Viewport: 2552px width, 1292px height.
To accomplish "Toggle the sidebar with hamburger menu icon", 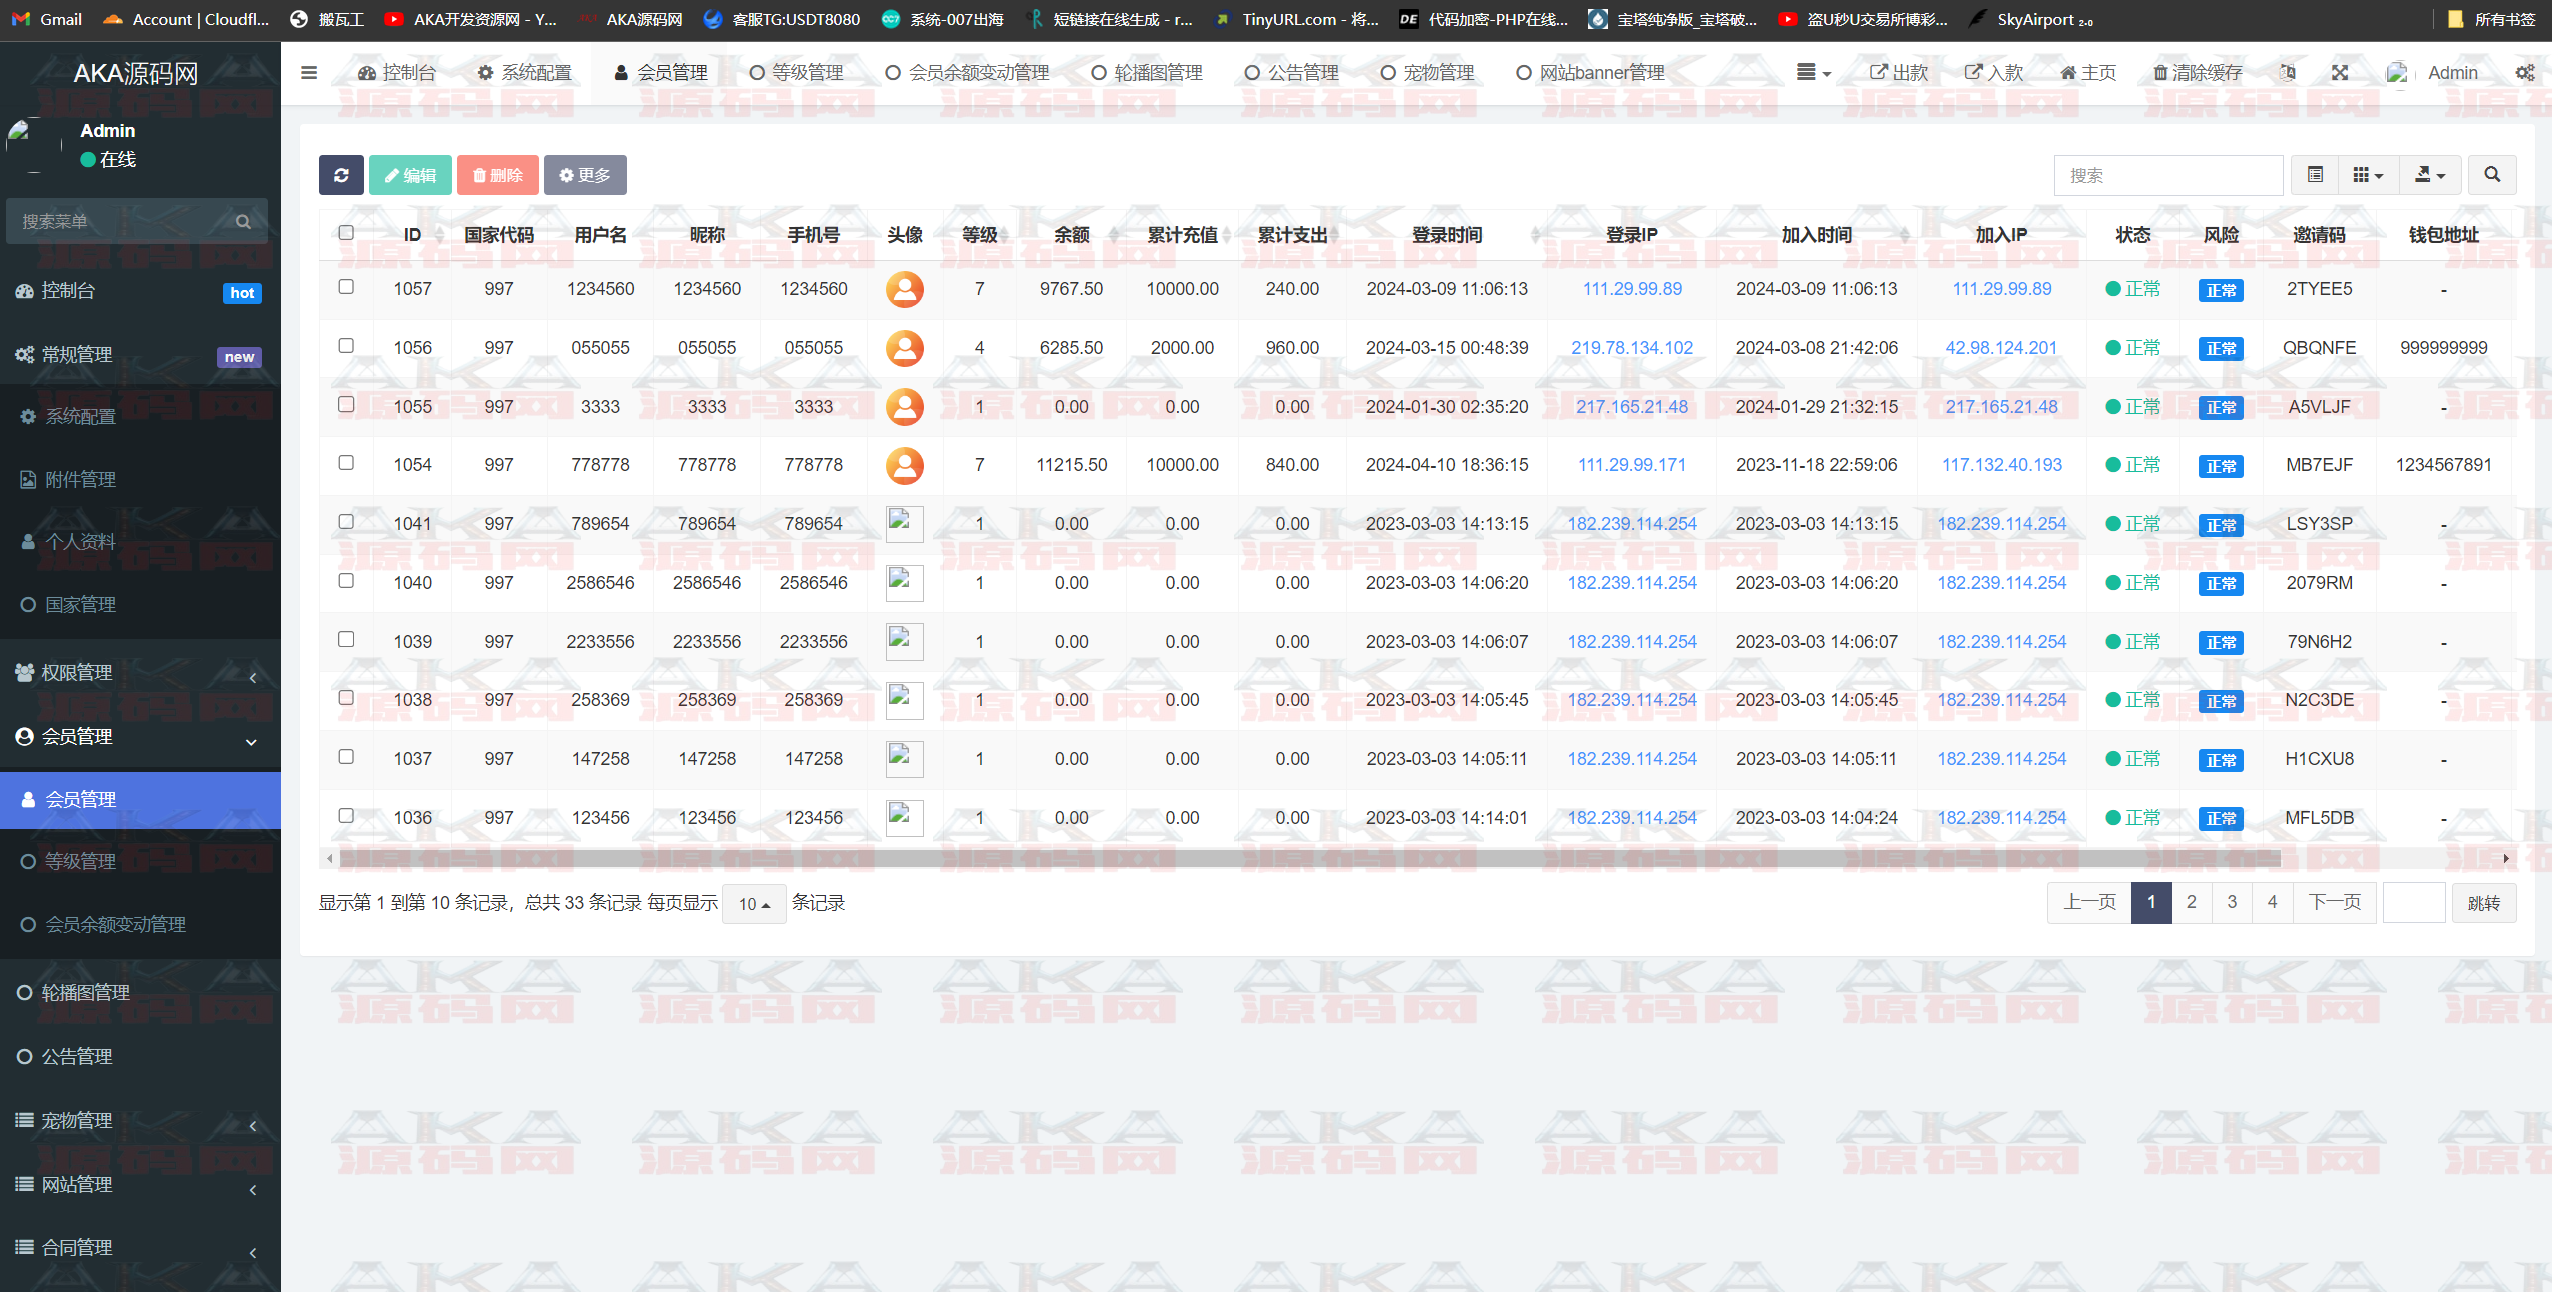I will click(x=309, y=72).
